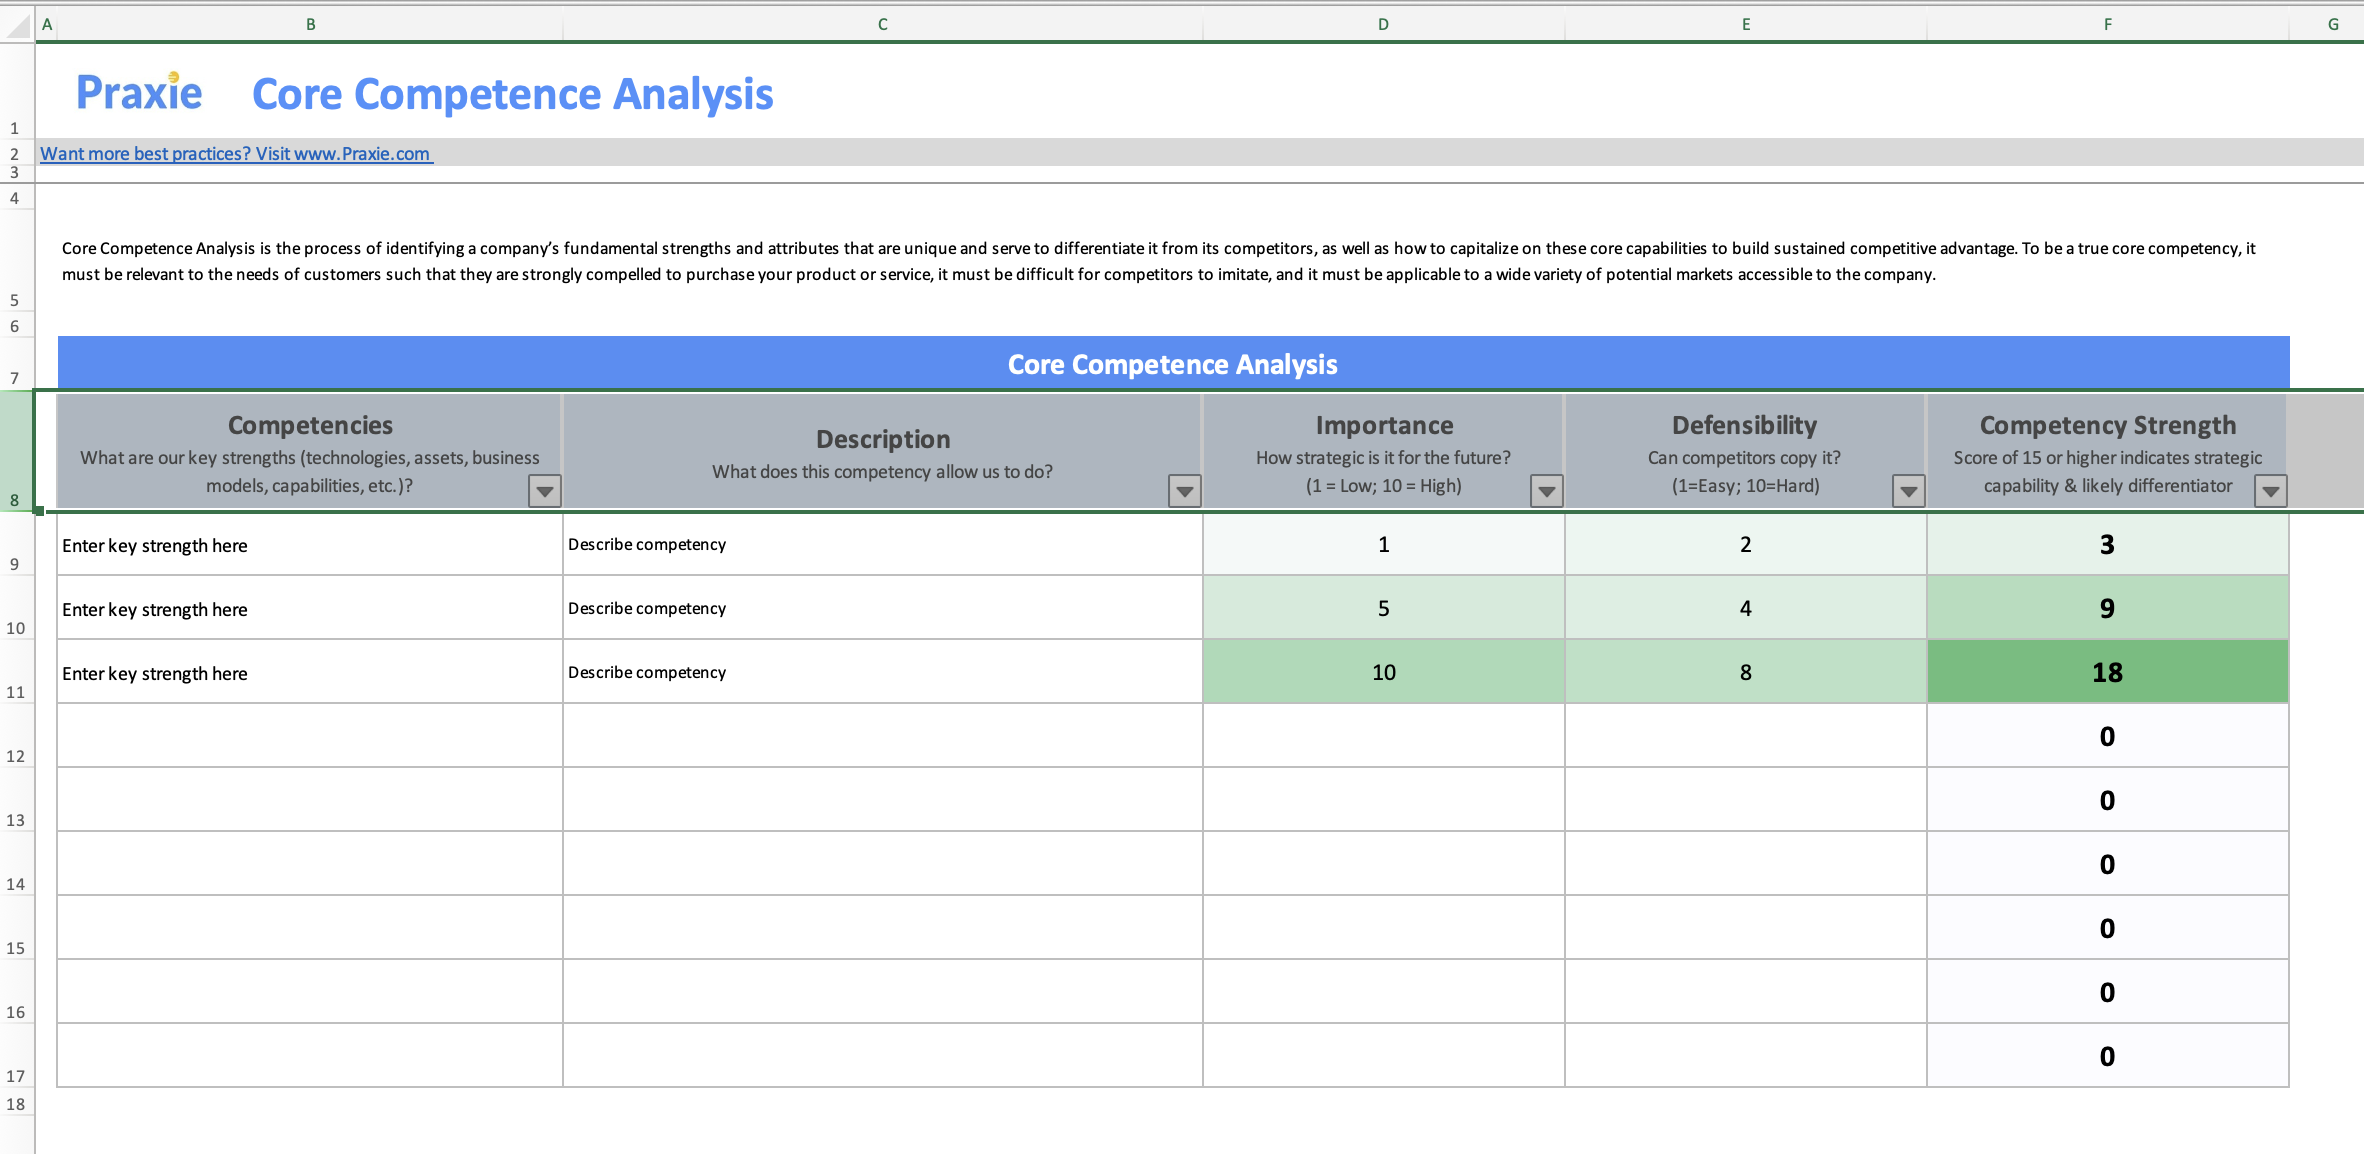Select the score 0 cell in row 12
Viewport: 2364px width, 1154px height.
pos(2108,737)
